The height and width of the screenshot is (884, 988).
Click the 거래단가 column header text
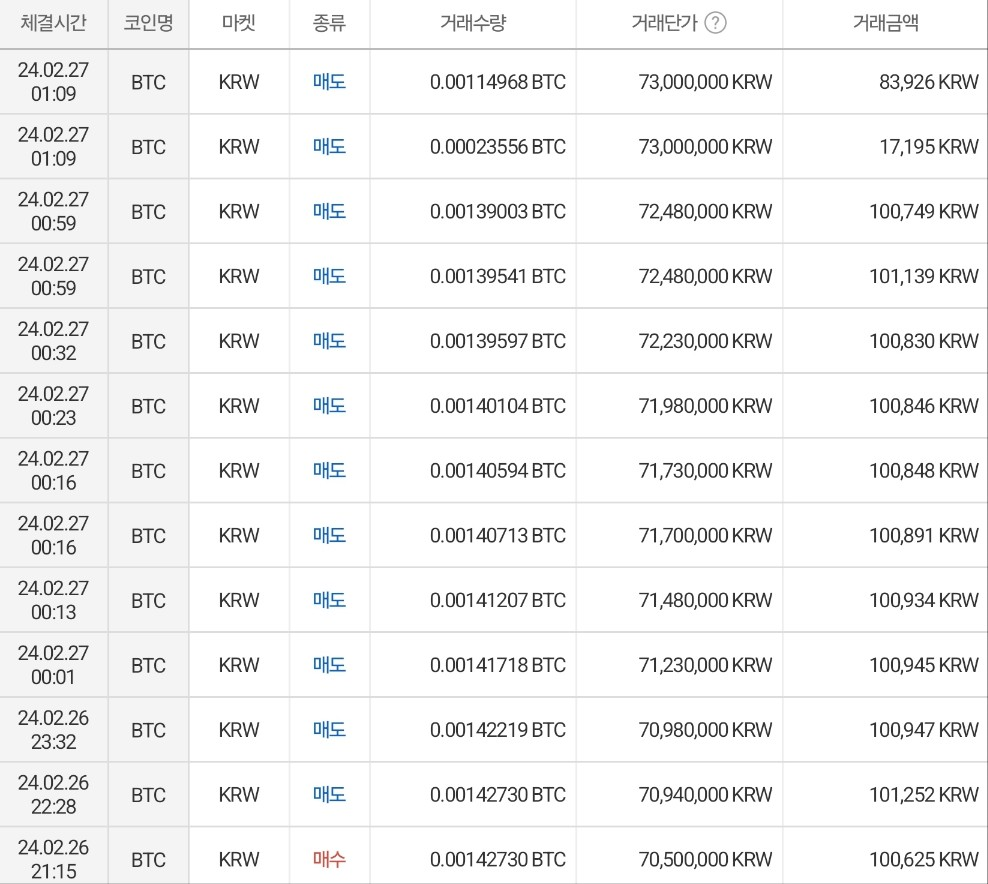coord(665,23)
